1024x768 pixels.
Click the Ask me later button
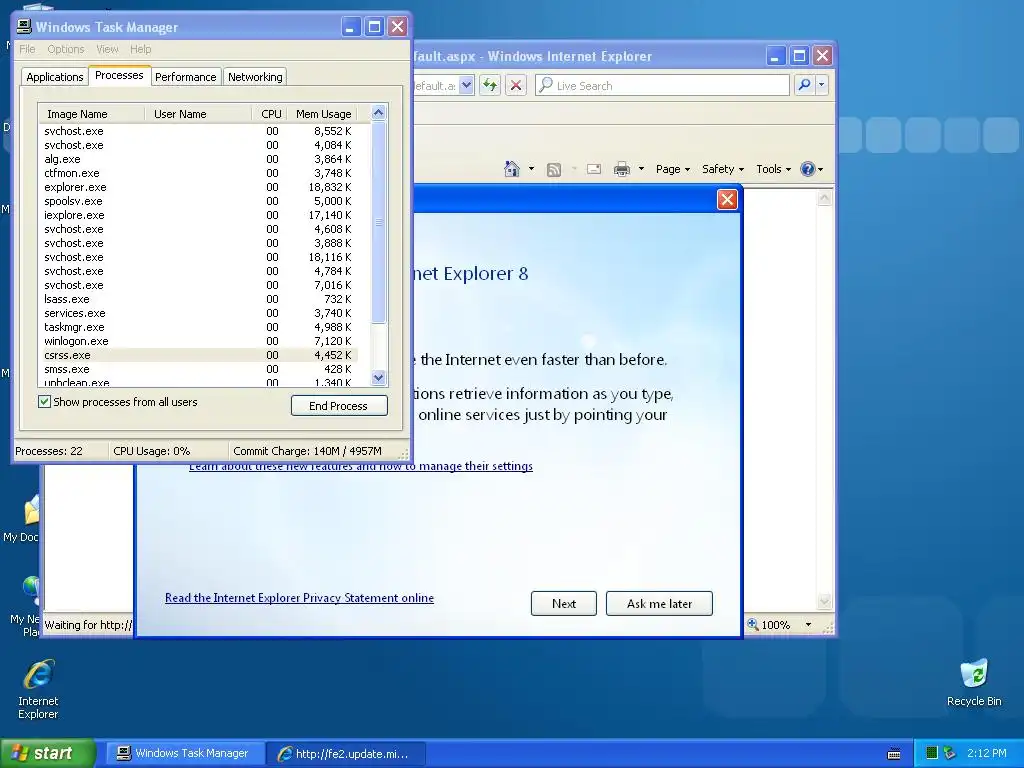(659, 603)
